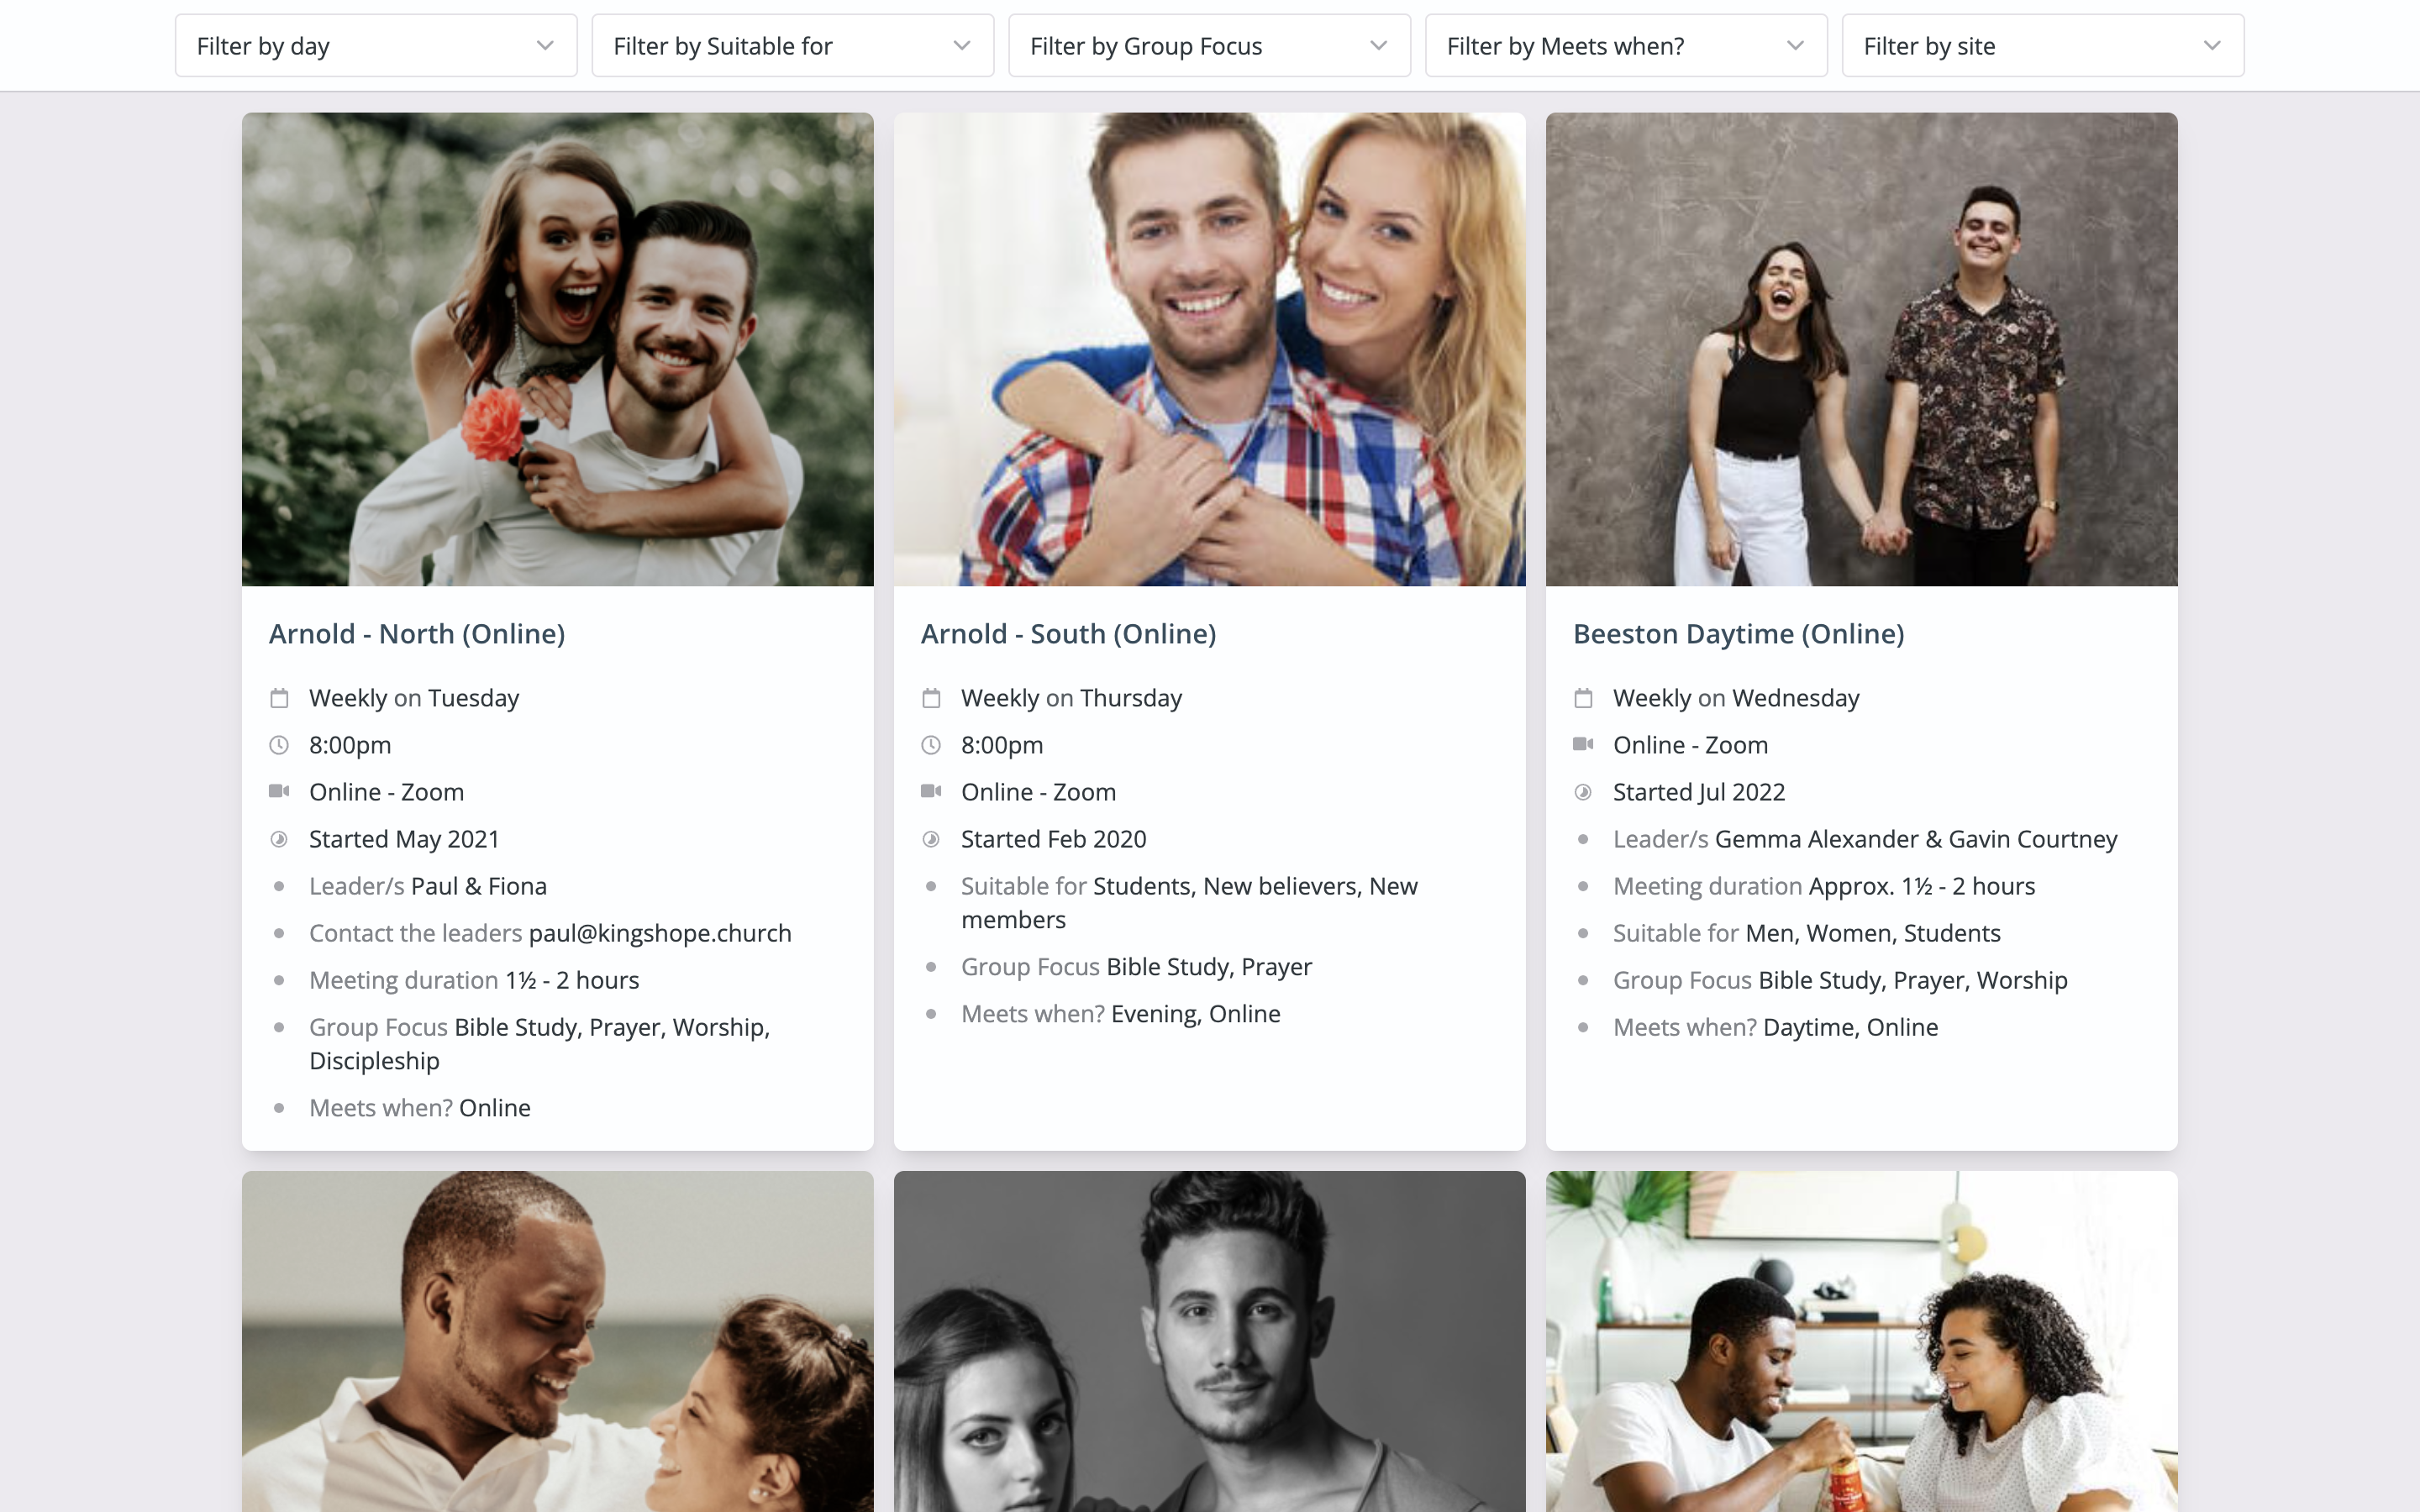2420x1512 pixels.
Task: Click the Arnold - North group photo
Action: coord(558,349)
